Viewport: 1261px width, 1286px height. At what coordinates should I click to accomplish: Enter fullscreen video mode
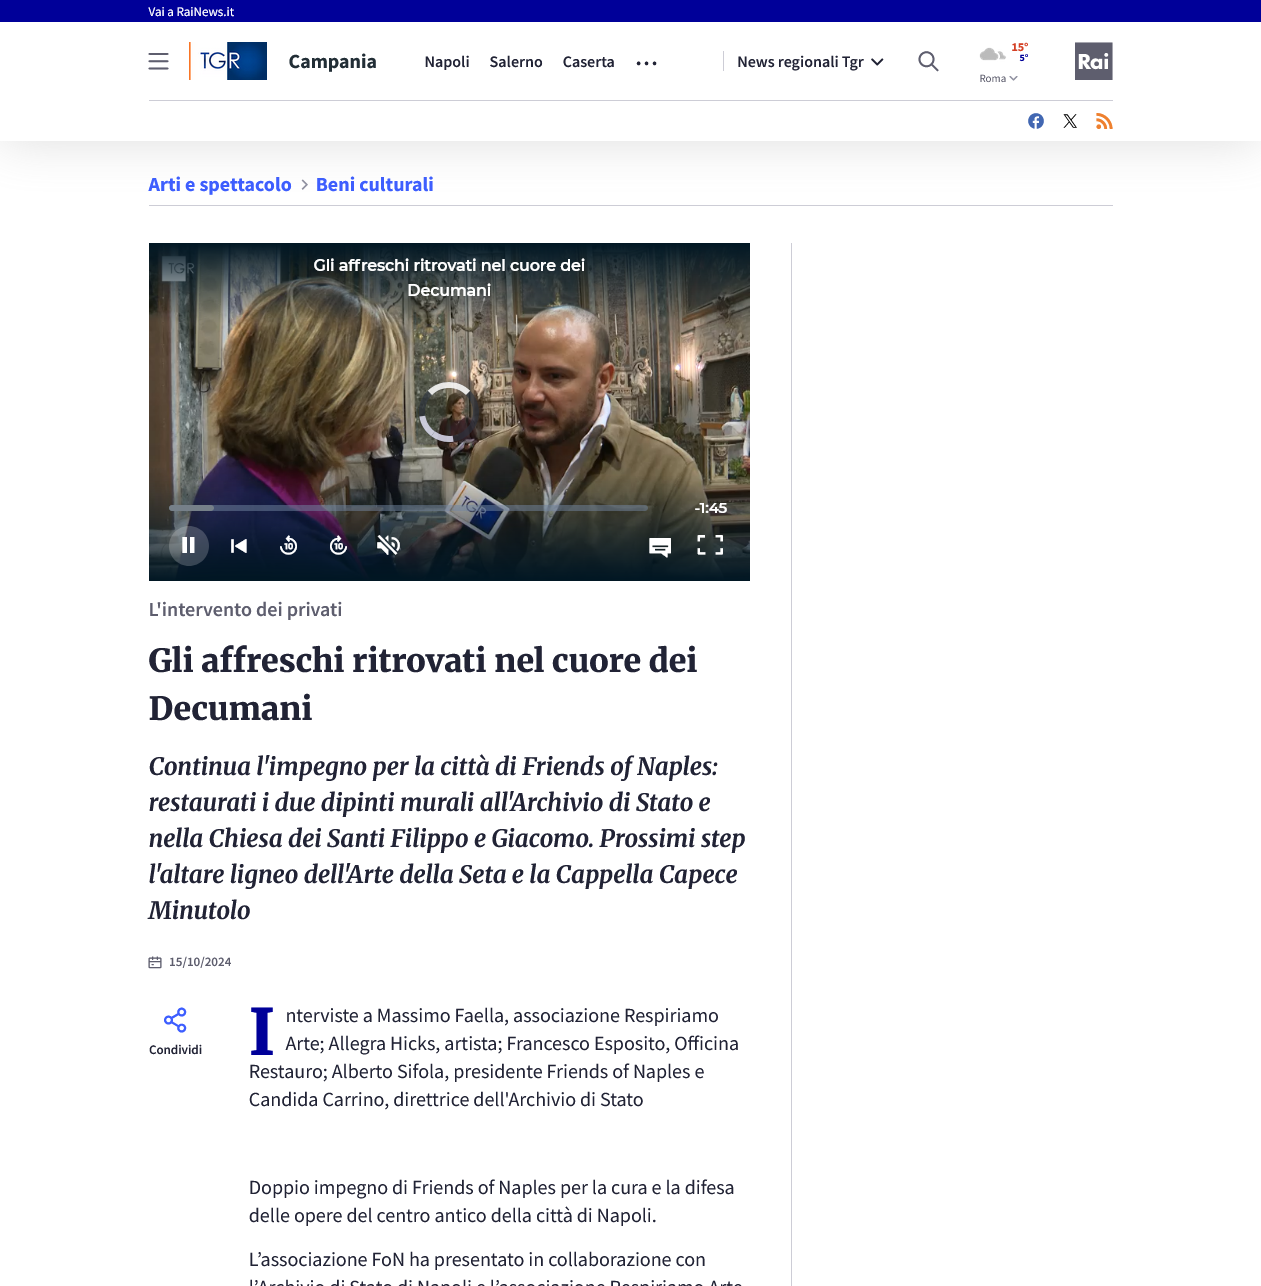coord(710,545)
